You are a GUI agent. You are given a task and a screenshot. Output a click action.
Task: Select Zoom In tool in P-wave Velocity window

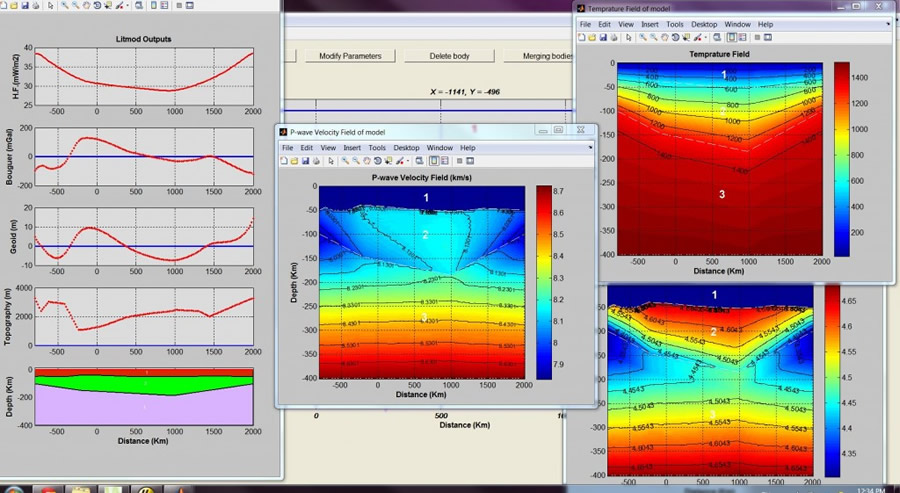[346, 161]
